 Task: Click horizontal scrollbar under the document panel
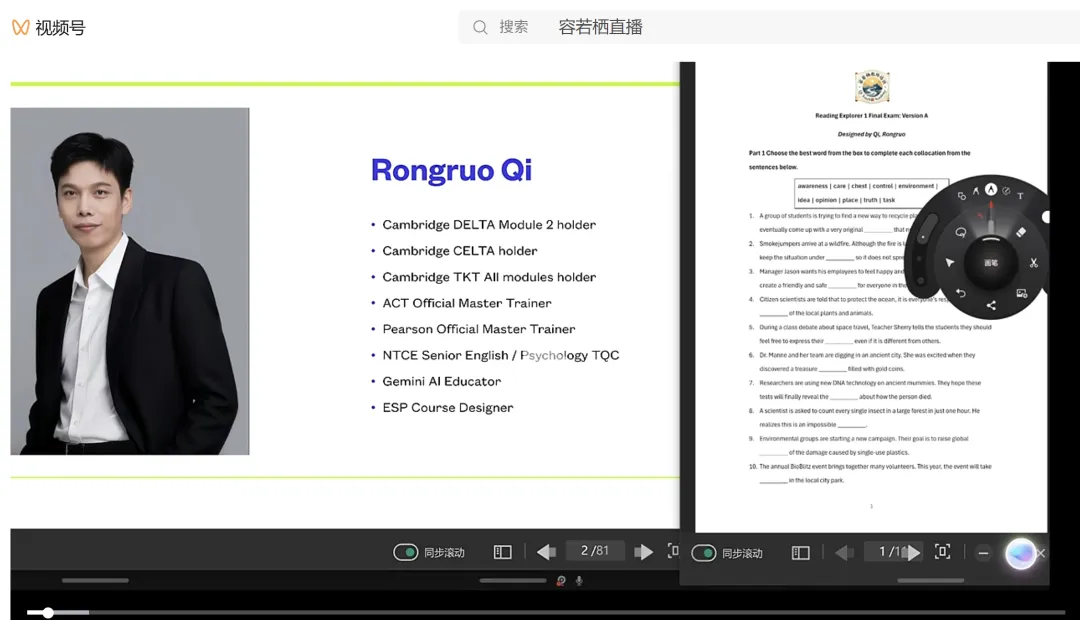pos(931,581)
